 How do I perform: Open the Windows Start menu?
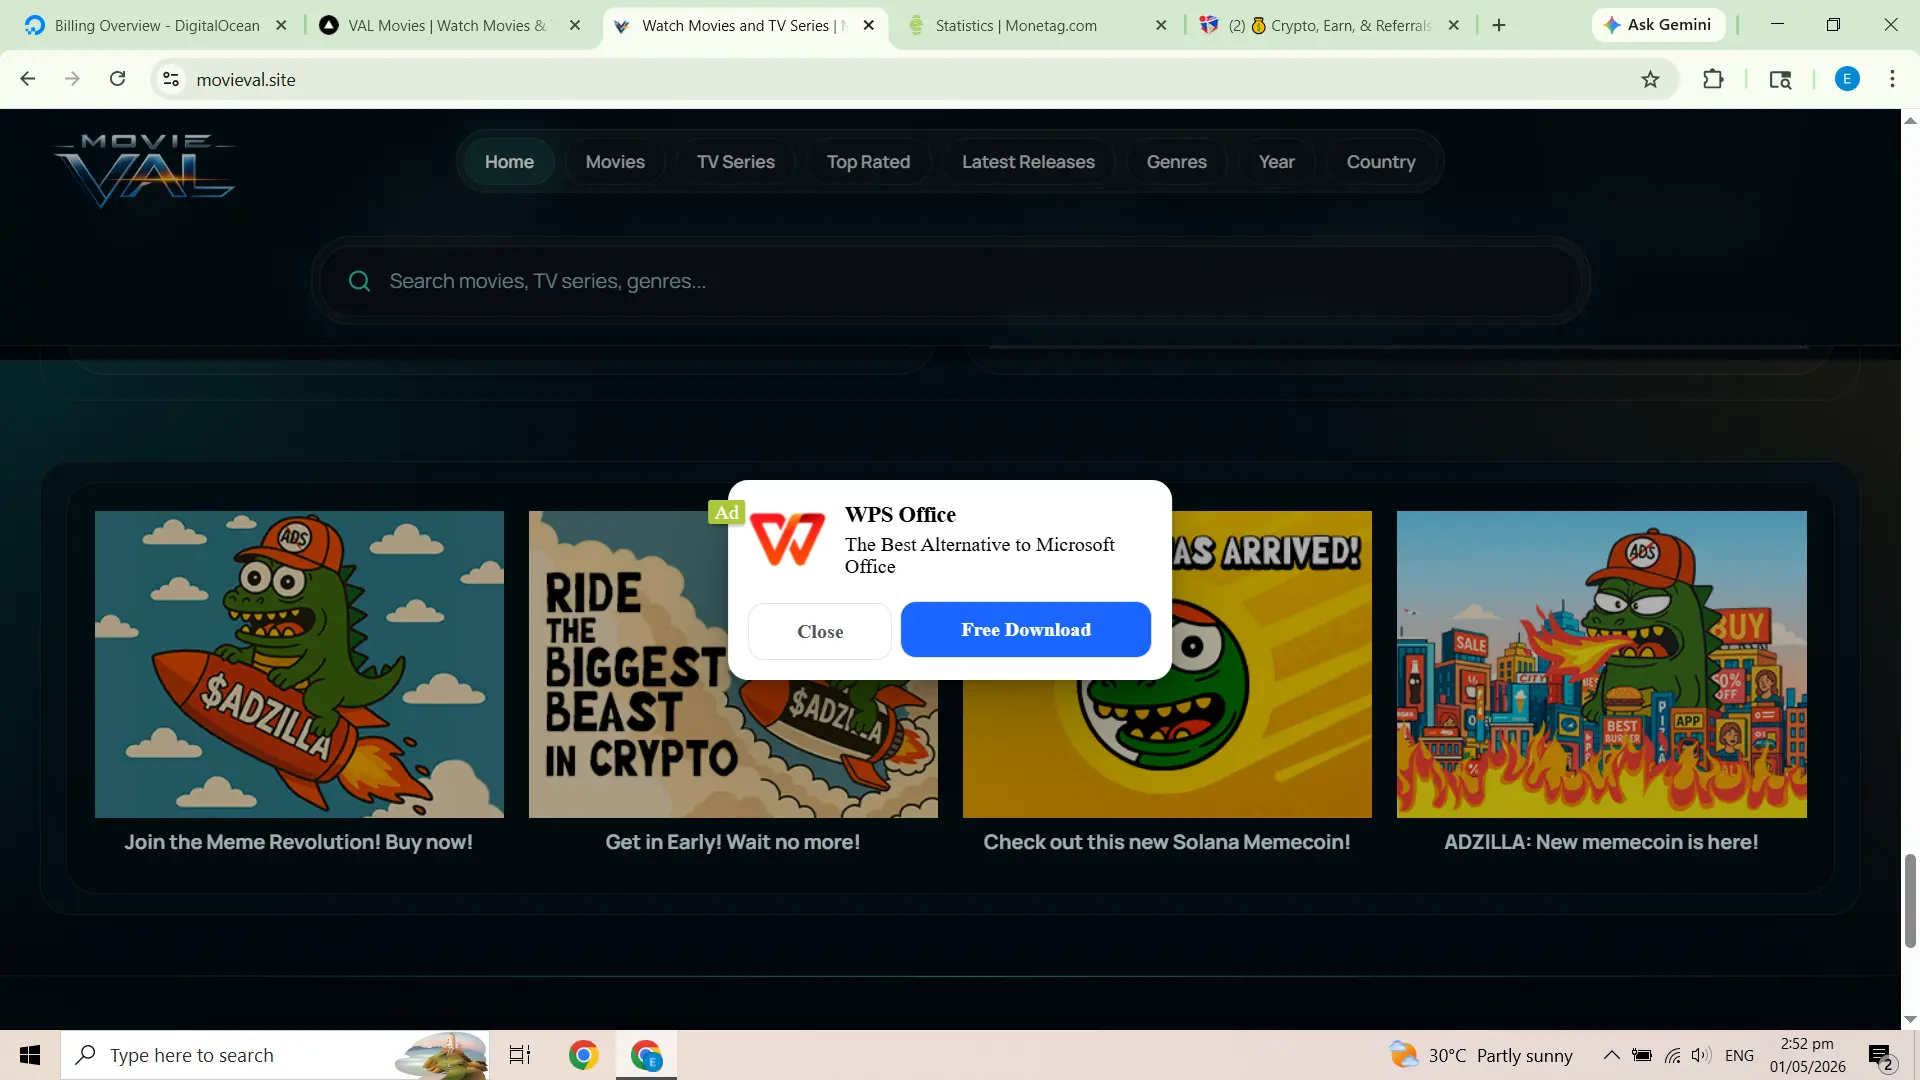(30, 1055)
